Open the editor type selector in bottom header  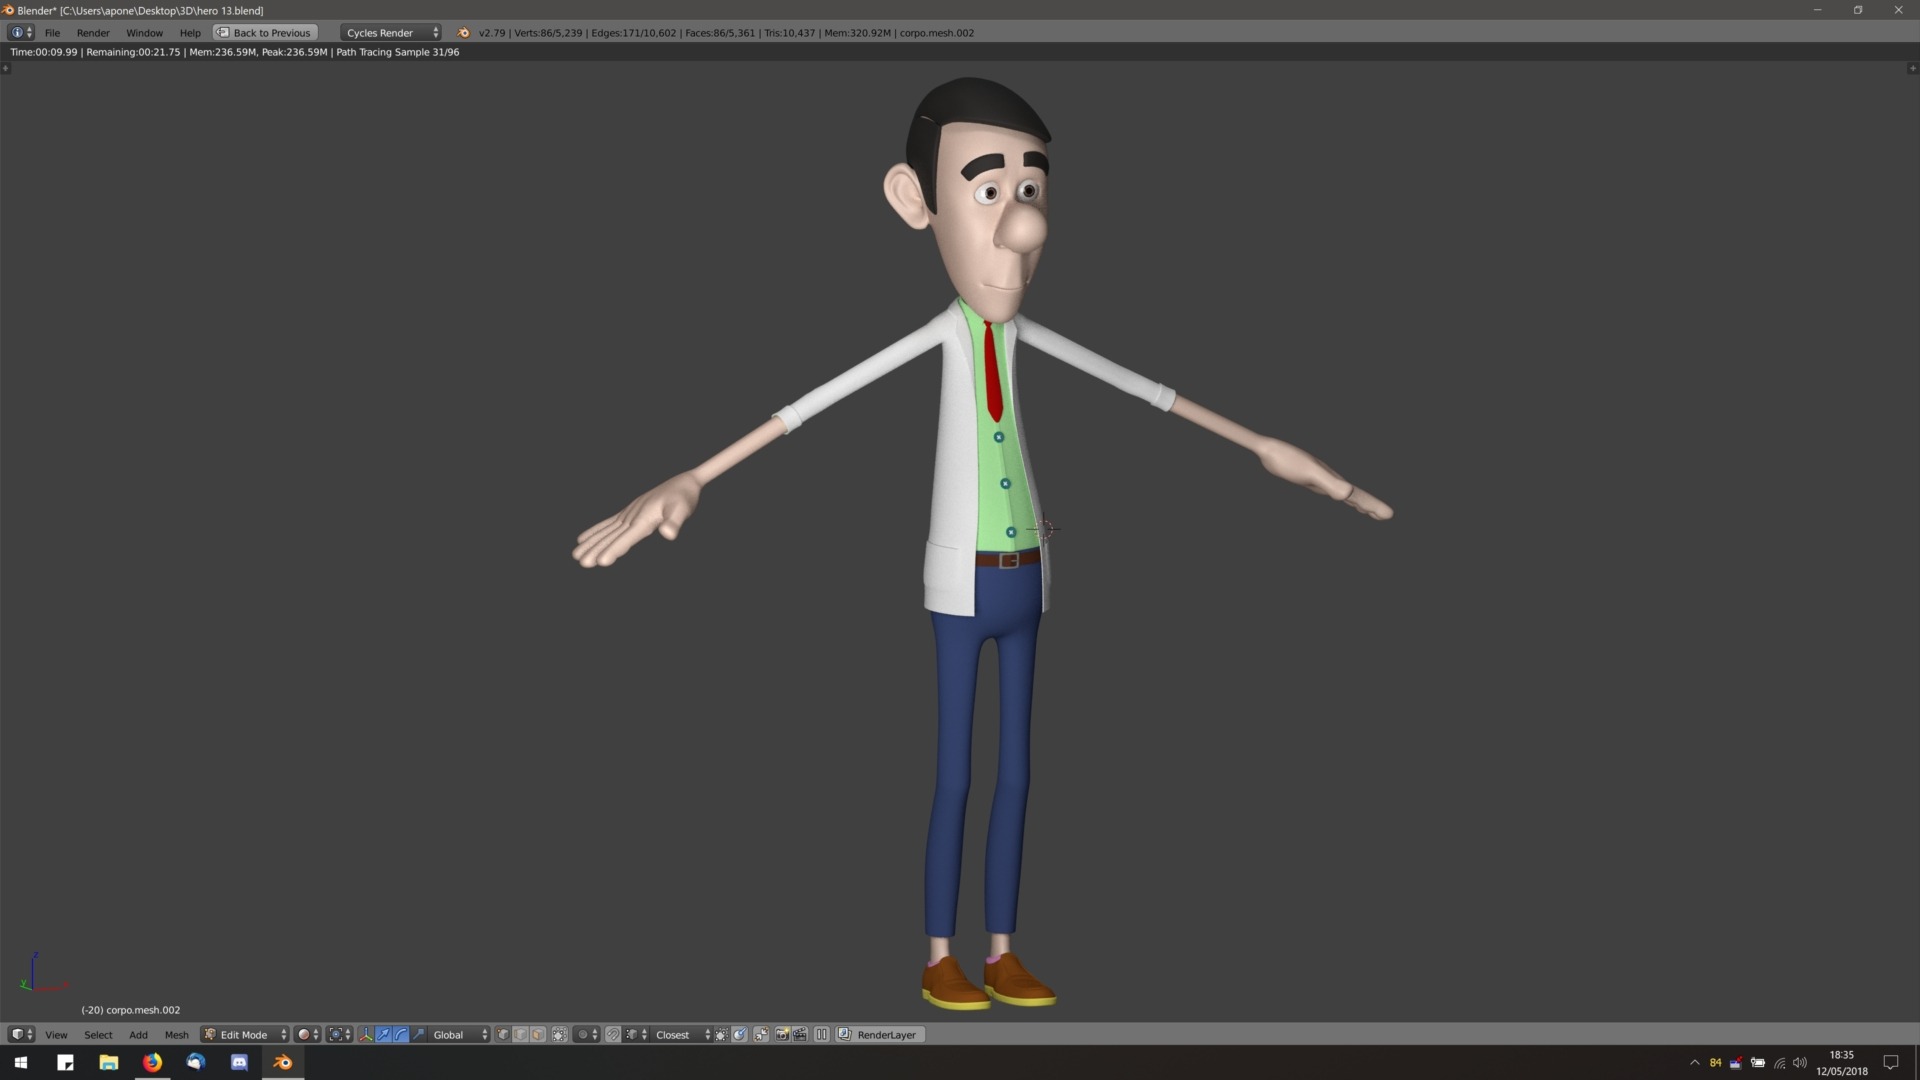(22, 1035)
